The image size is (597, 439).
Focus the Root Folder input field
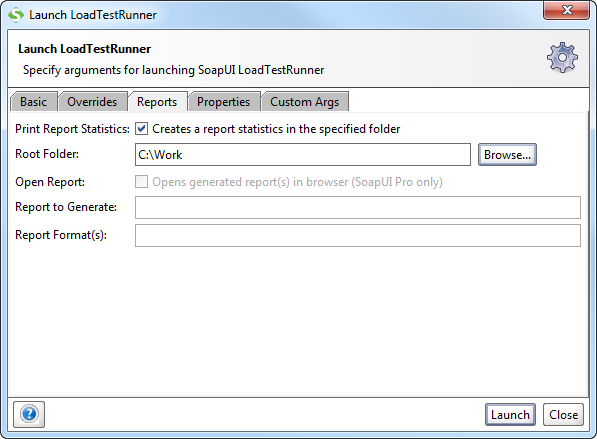[x=303, y=155]
